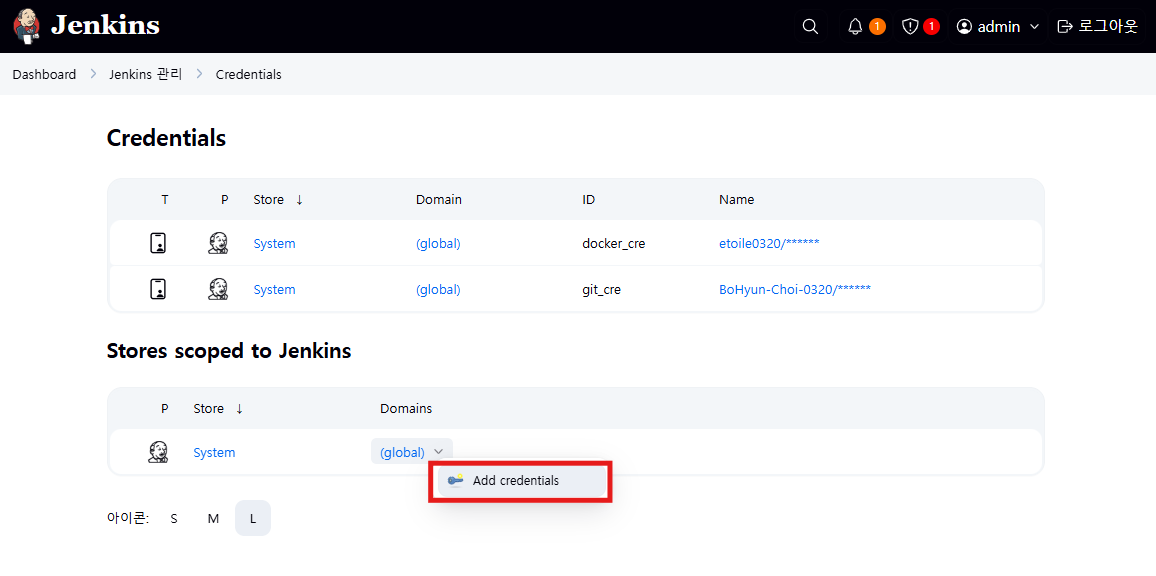Screen dimensions: 1156x576
Task: Click the 로그아웃 logout link
Action: click(x=1108, y=27)
